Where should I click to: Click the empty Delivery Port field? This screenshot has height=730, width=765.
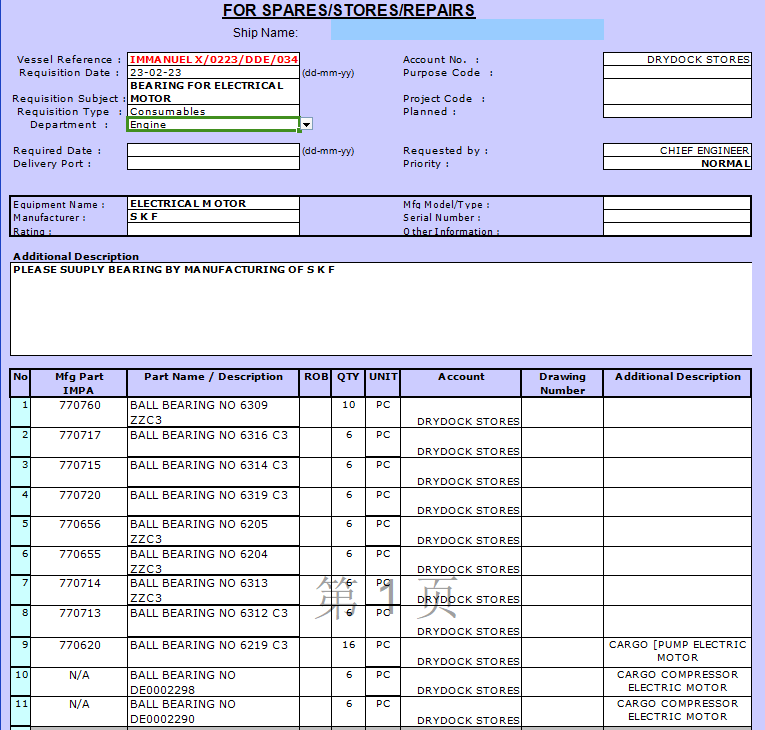click(213, 163)
